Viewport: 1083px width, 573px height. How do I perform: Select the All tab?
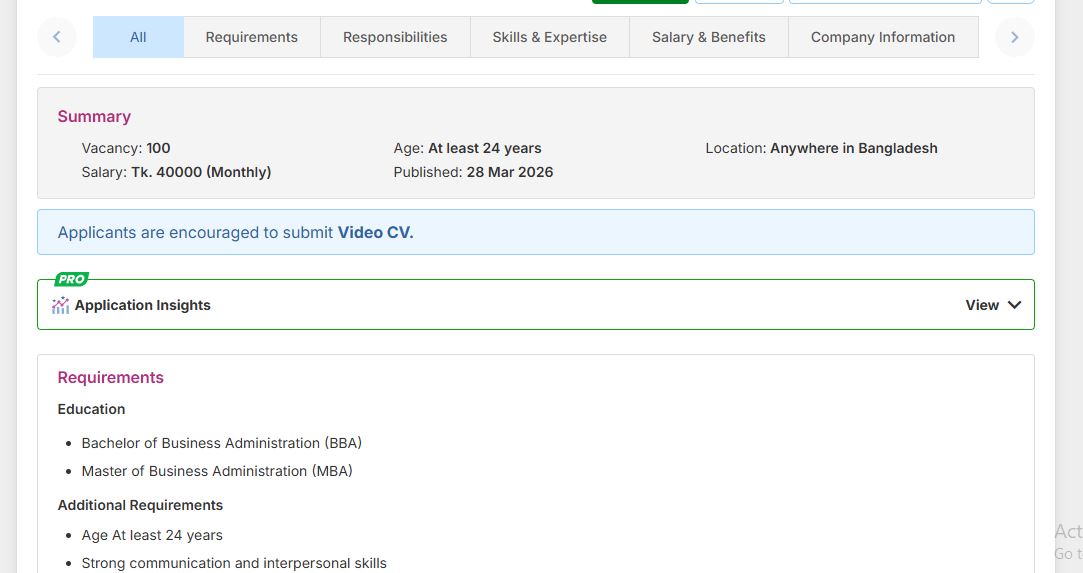click(138, 37)
